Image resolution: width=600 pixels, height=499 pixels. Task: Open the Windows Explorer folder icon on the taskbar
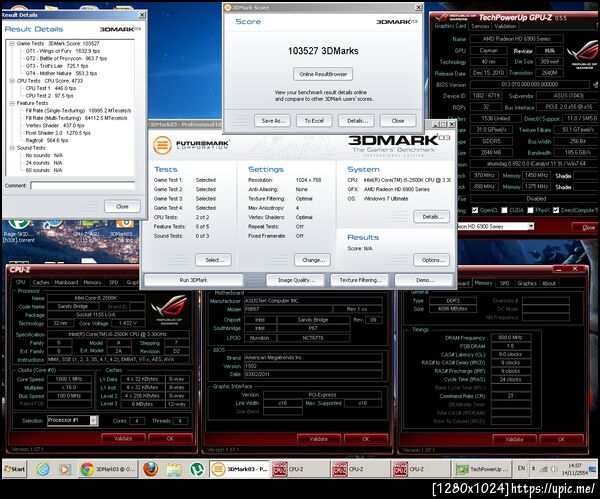coord(174,469)
